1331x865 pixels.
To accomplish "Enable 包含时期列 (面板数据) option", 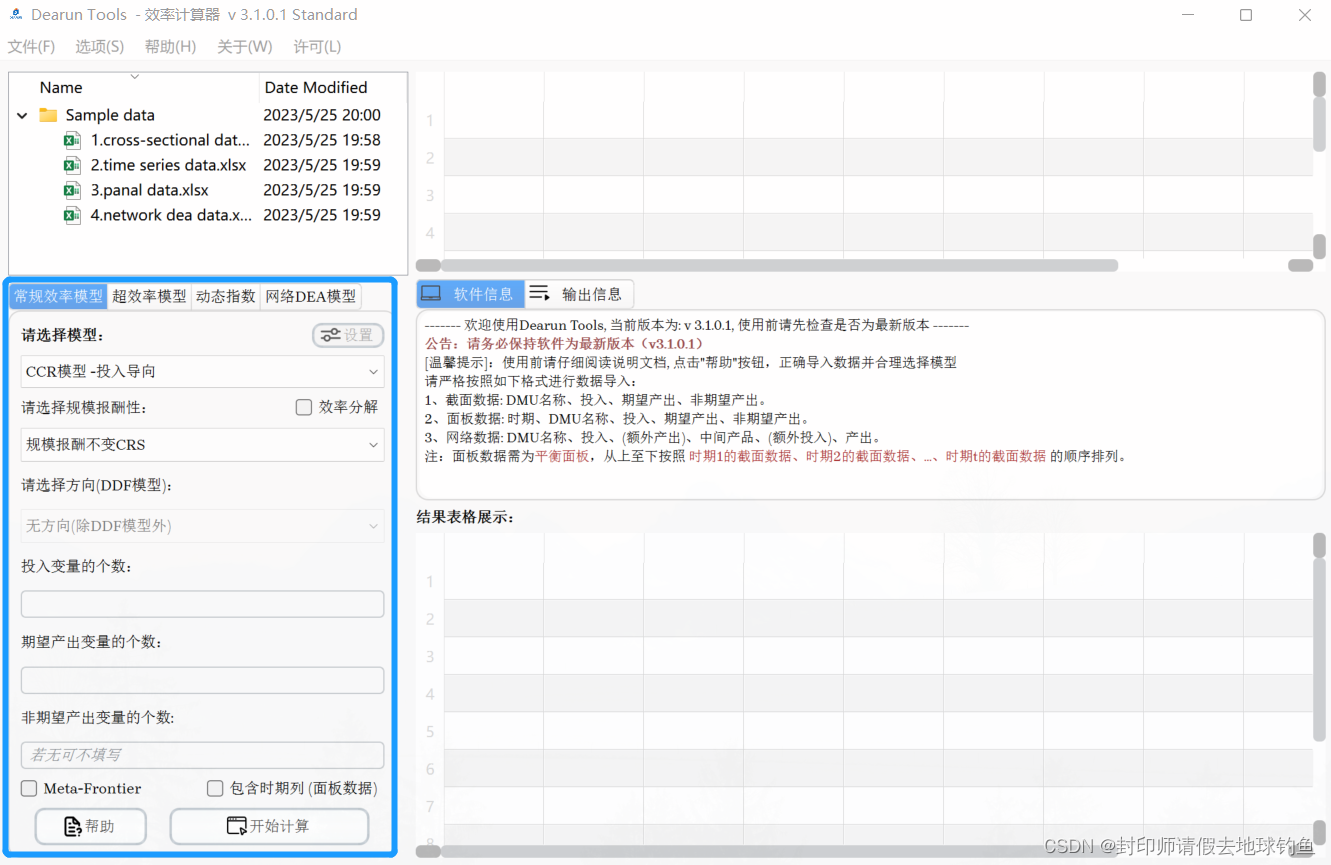I will tap(215, 788).
